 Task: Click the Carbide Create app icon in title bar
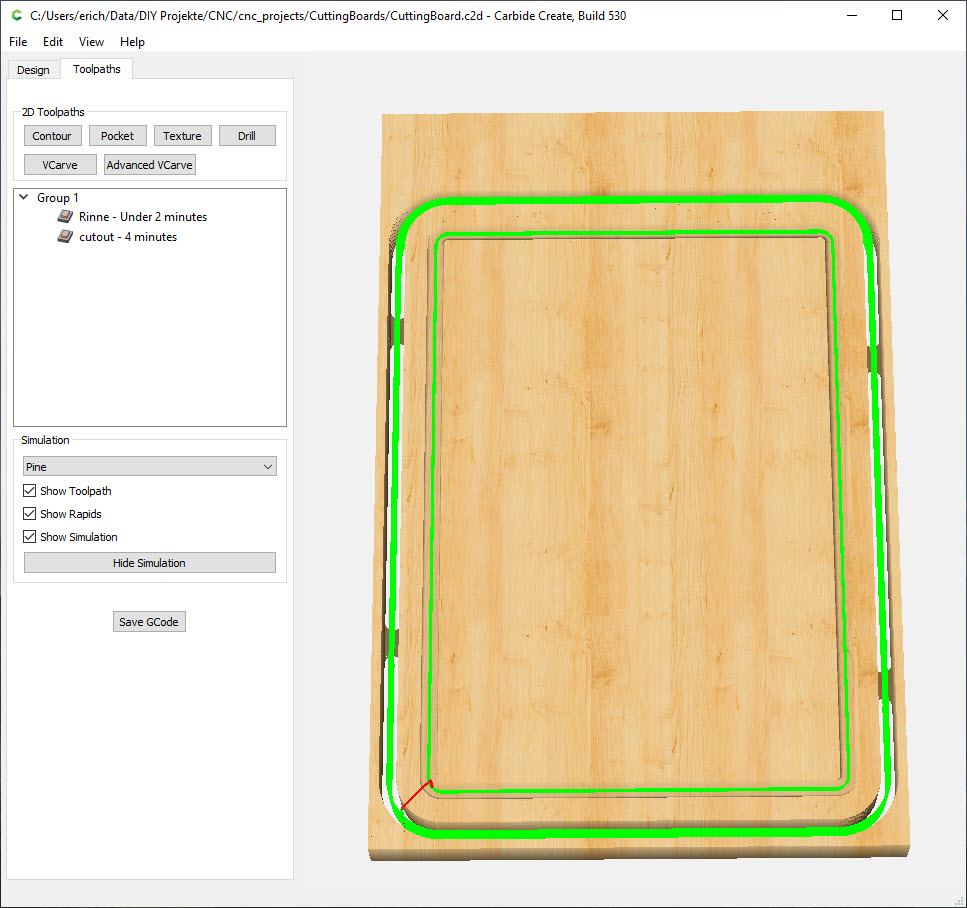click(x=15, y=15)
